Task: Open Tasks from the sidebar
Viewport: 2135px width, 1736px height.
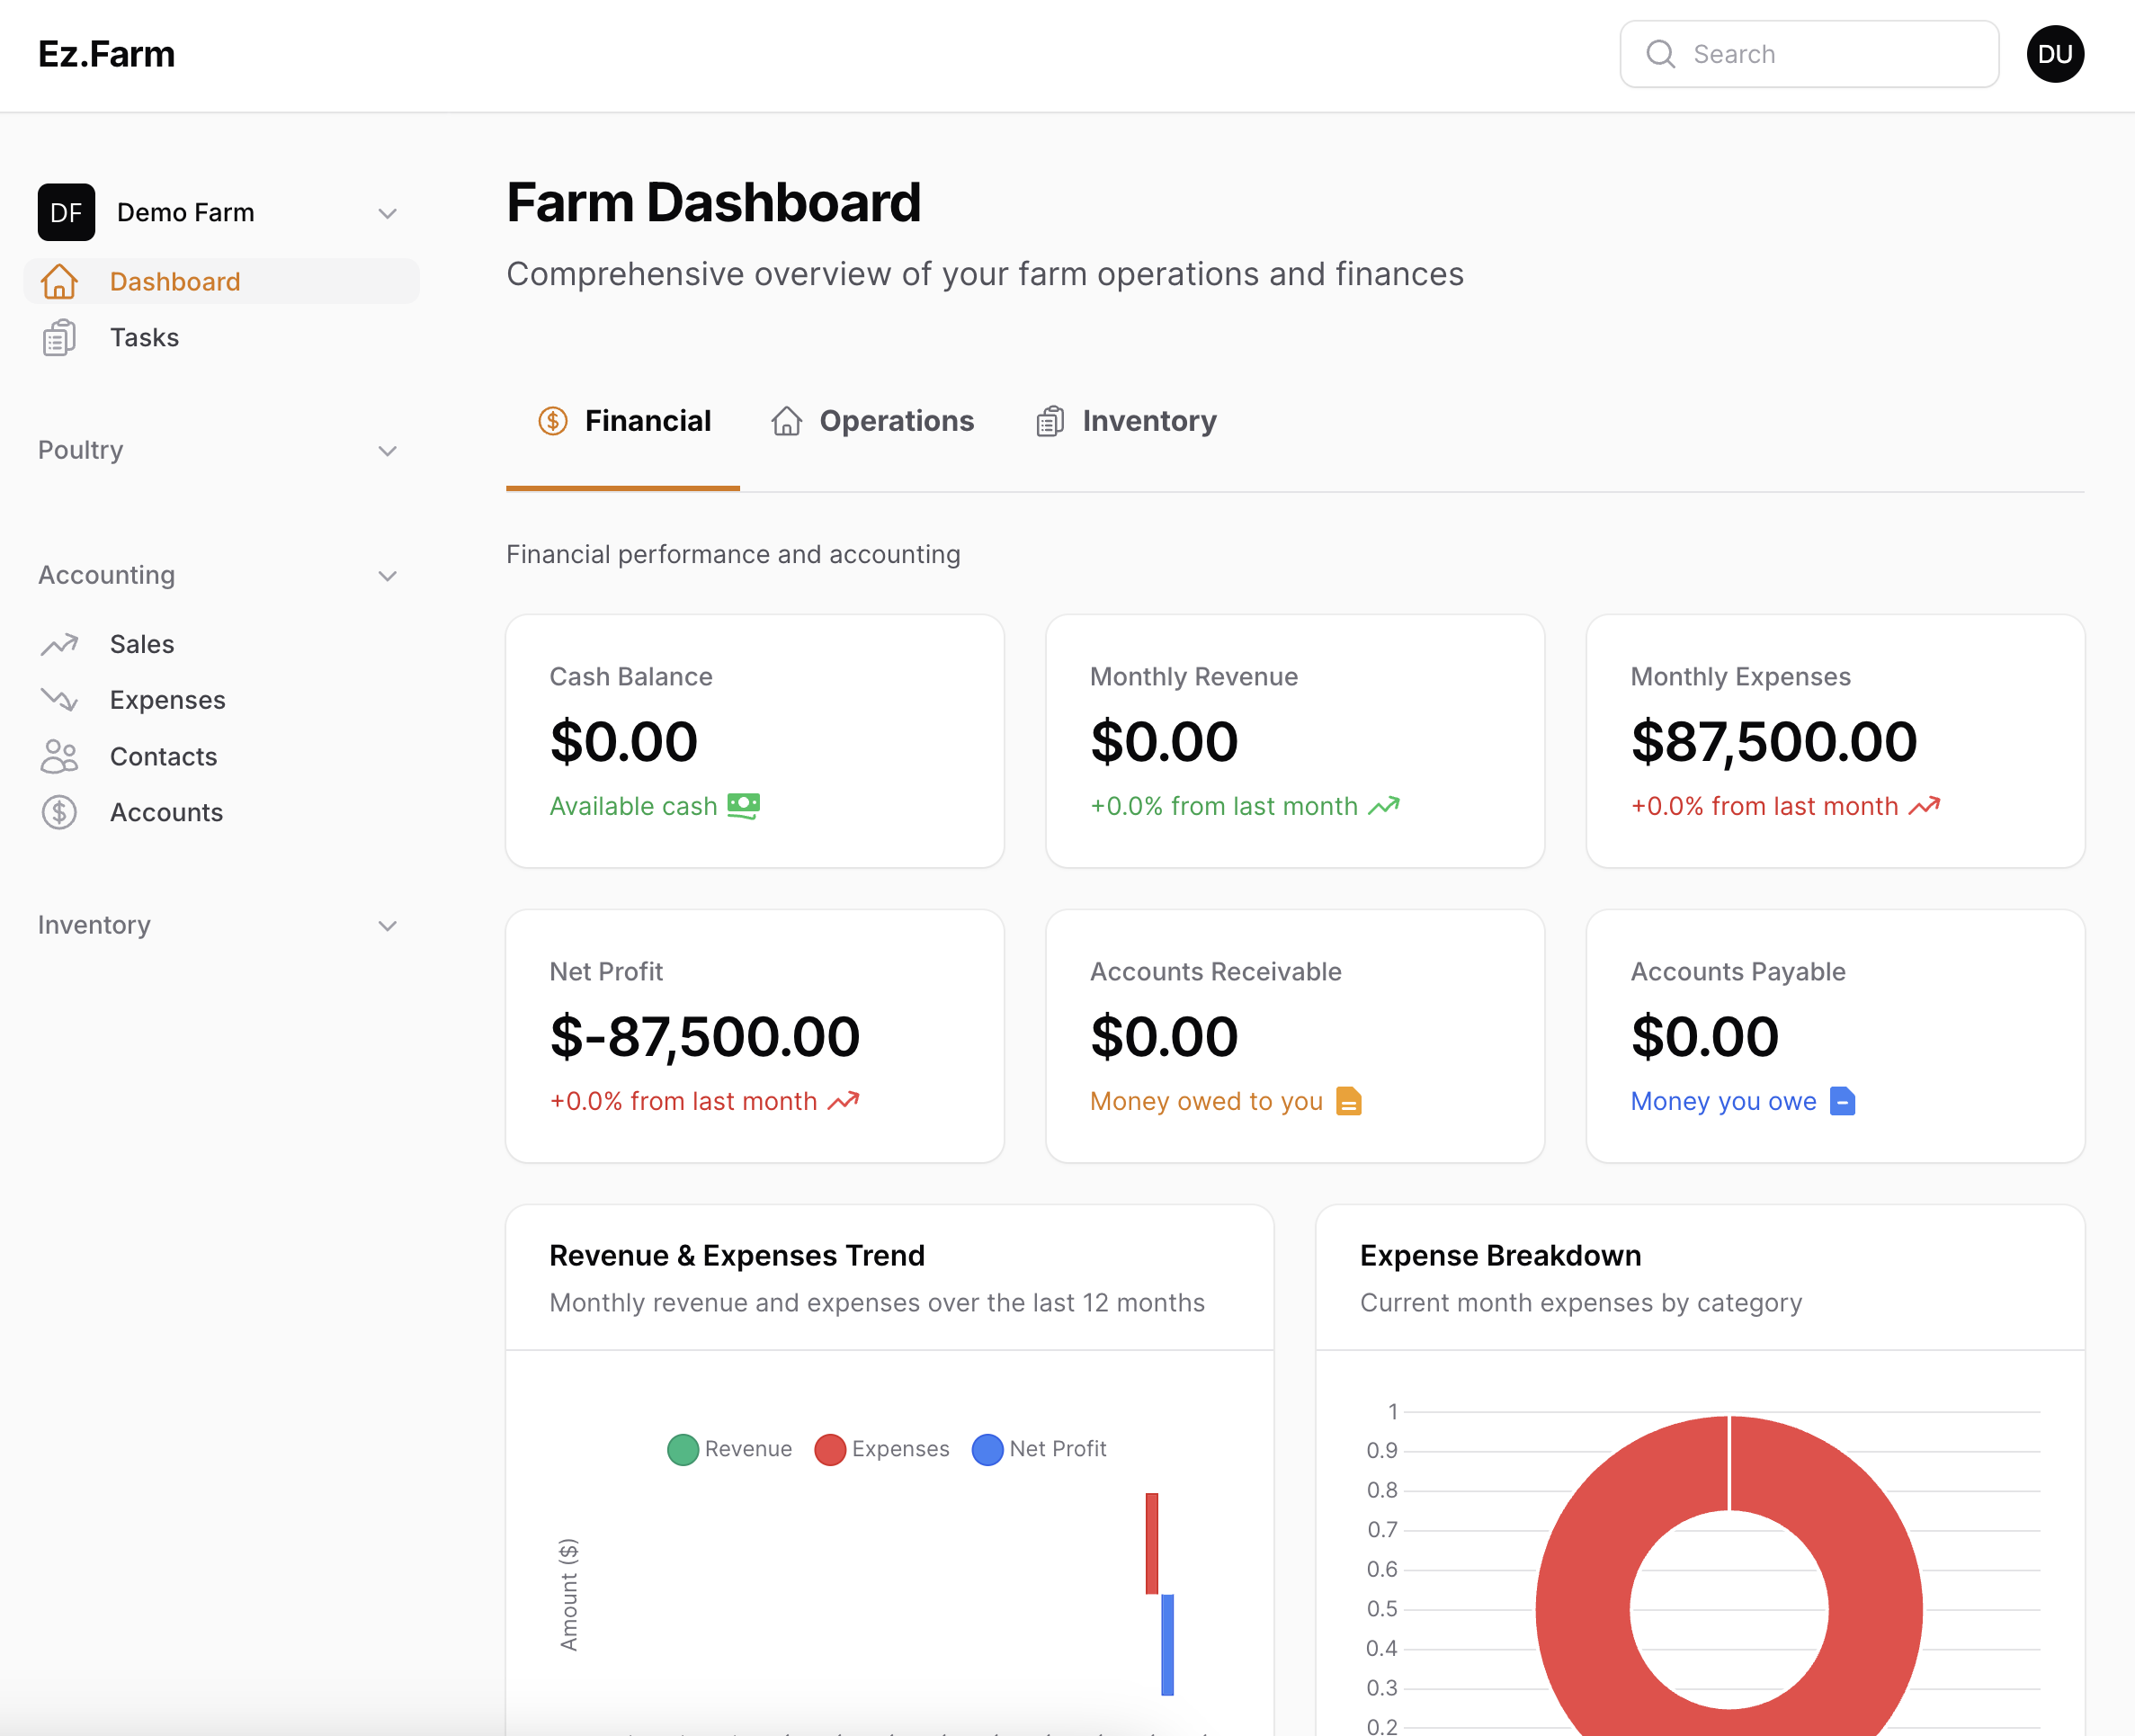Action: [221, 338]
